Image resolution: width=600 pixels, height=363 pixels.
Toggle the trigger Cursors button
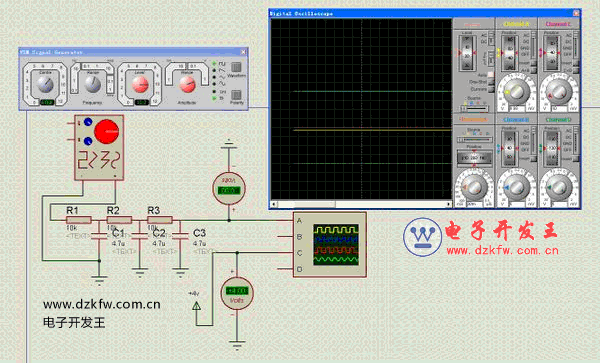[x=490, y=89]
